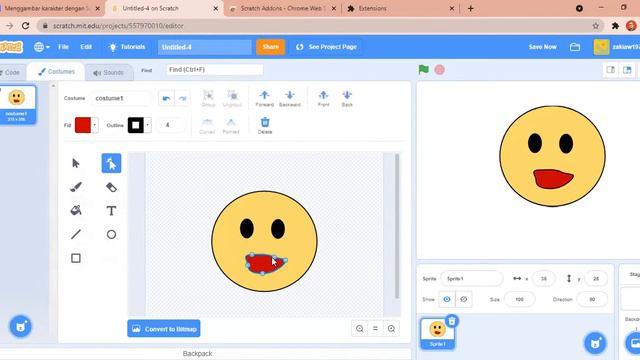640x360 pixels.
Task: Select the Sprite1 thumbnail
Action: click(x=437, y=333)
